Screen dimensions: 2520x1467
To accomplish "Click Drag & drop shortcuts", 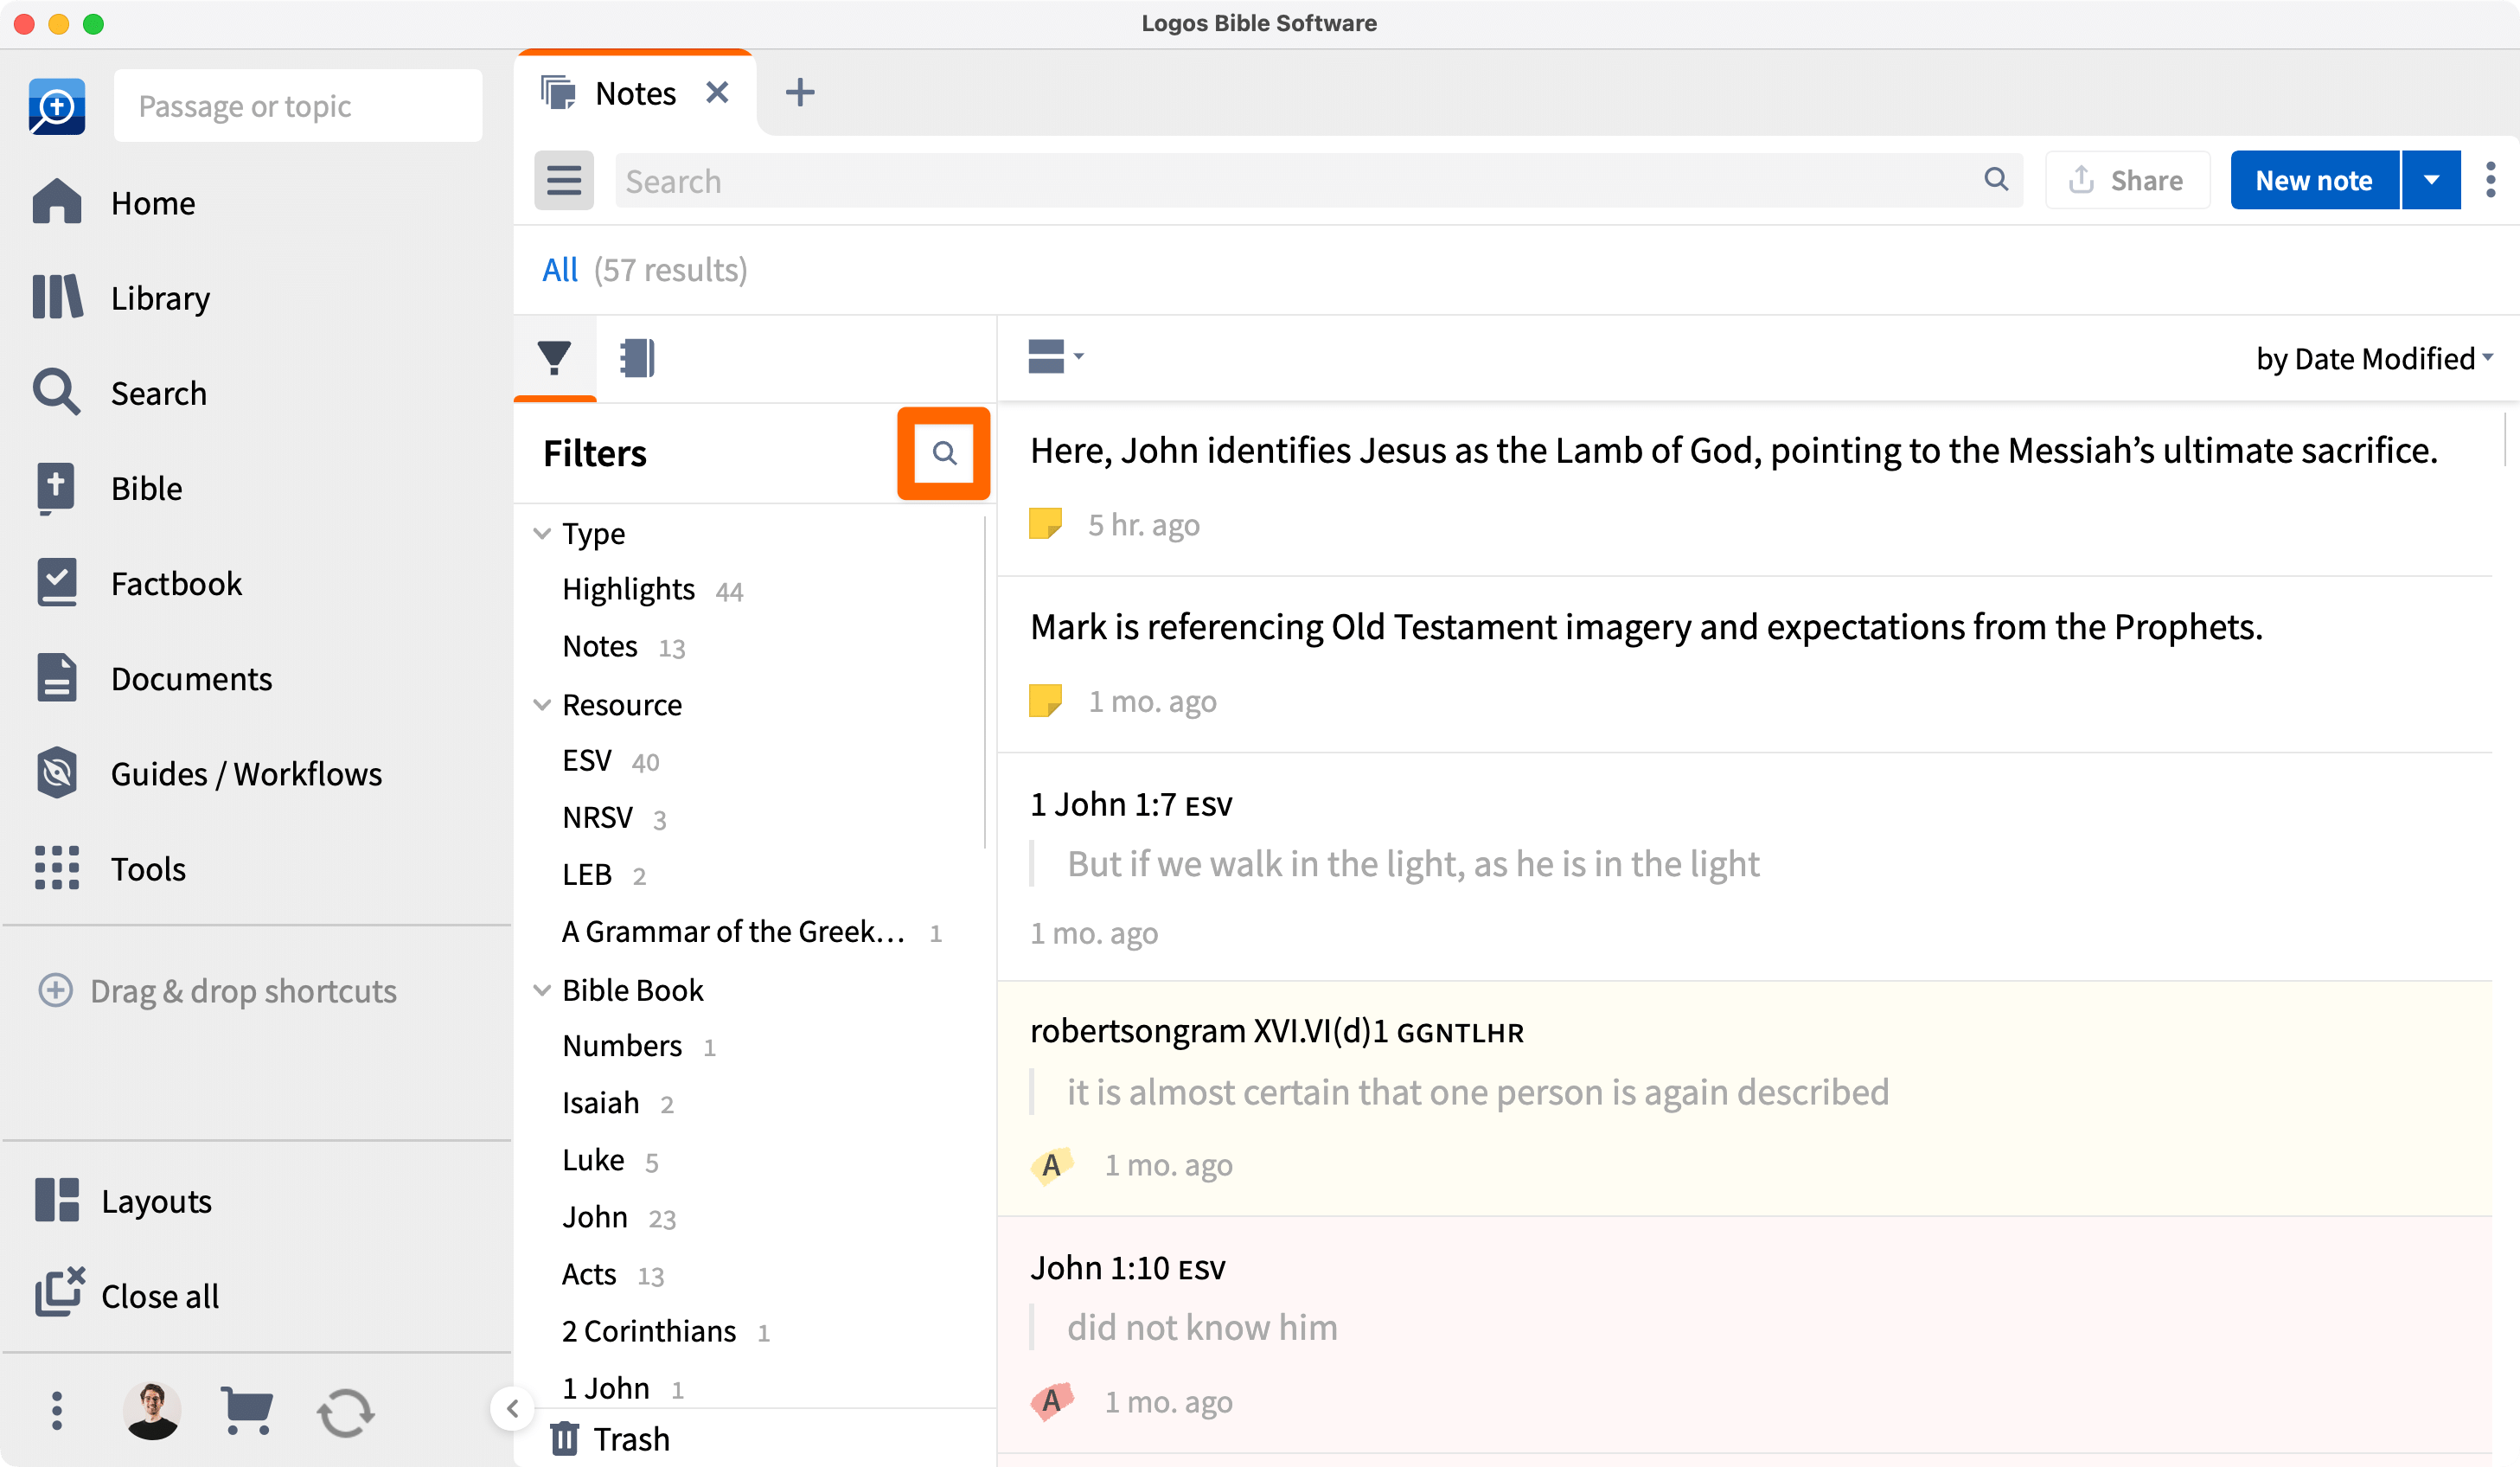I will coord(217,991).
